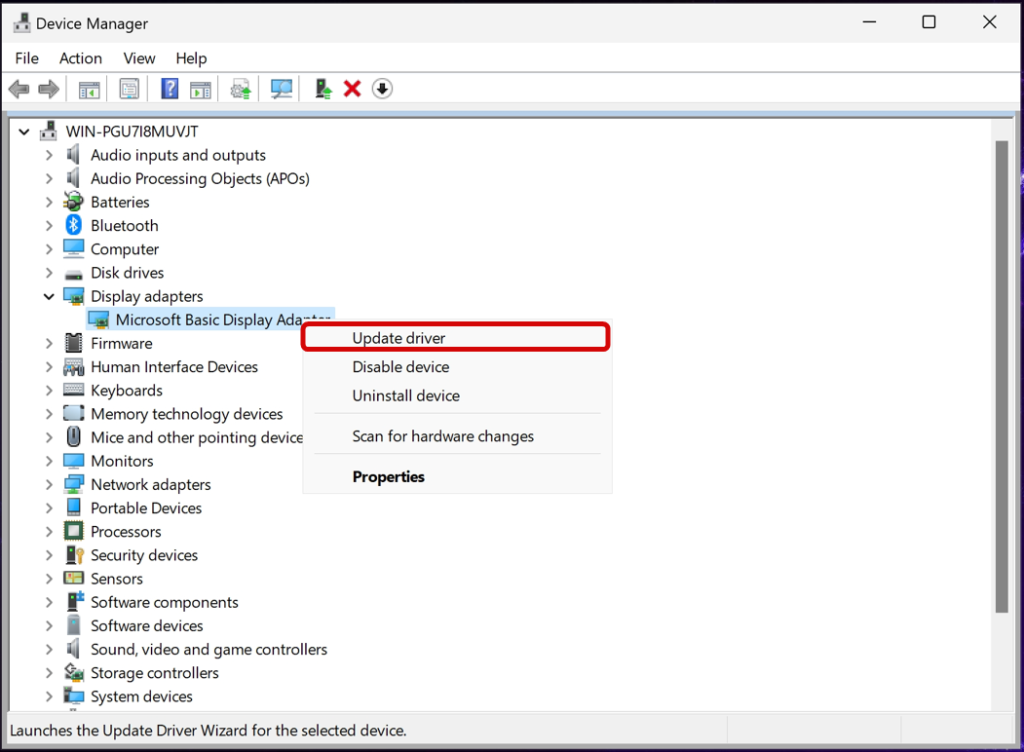Click the Help question mark toolbar icon
Viewport: 1024px width, 752px height.
pos(169,89)
